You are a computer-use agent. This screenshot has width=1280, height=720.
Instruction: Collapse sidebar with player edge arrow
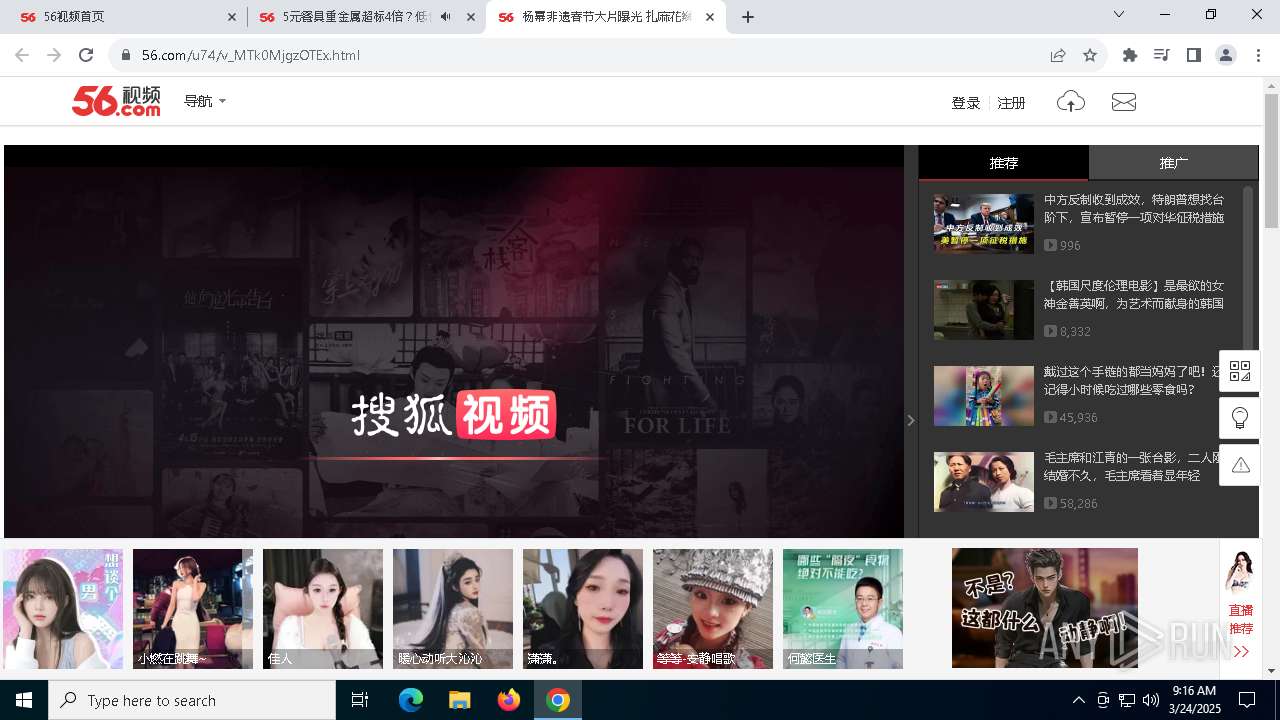pos(911,420)
